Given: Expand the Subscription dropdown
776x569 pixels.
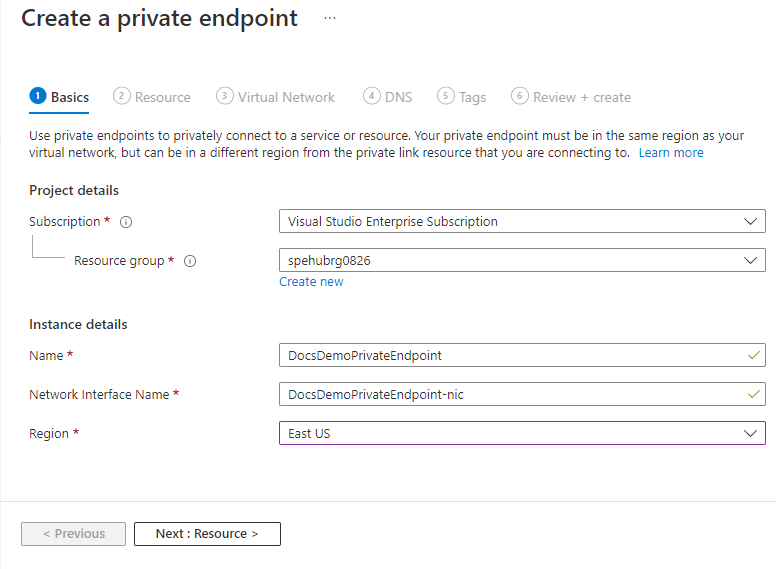Looking at the screenshot, I should tap(751, 221).
